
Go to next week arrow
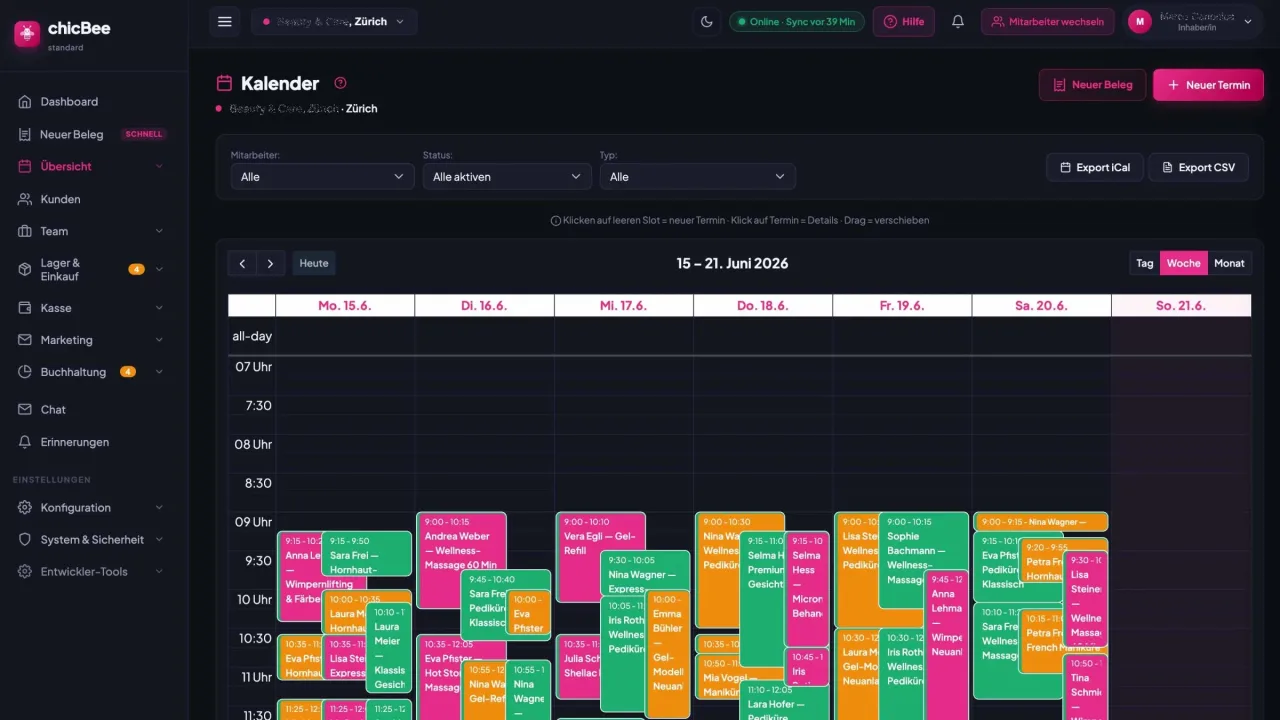[271, 263]
